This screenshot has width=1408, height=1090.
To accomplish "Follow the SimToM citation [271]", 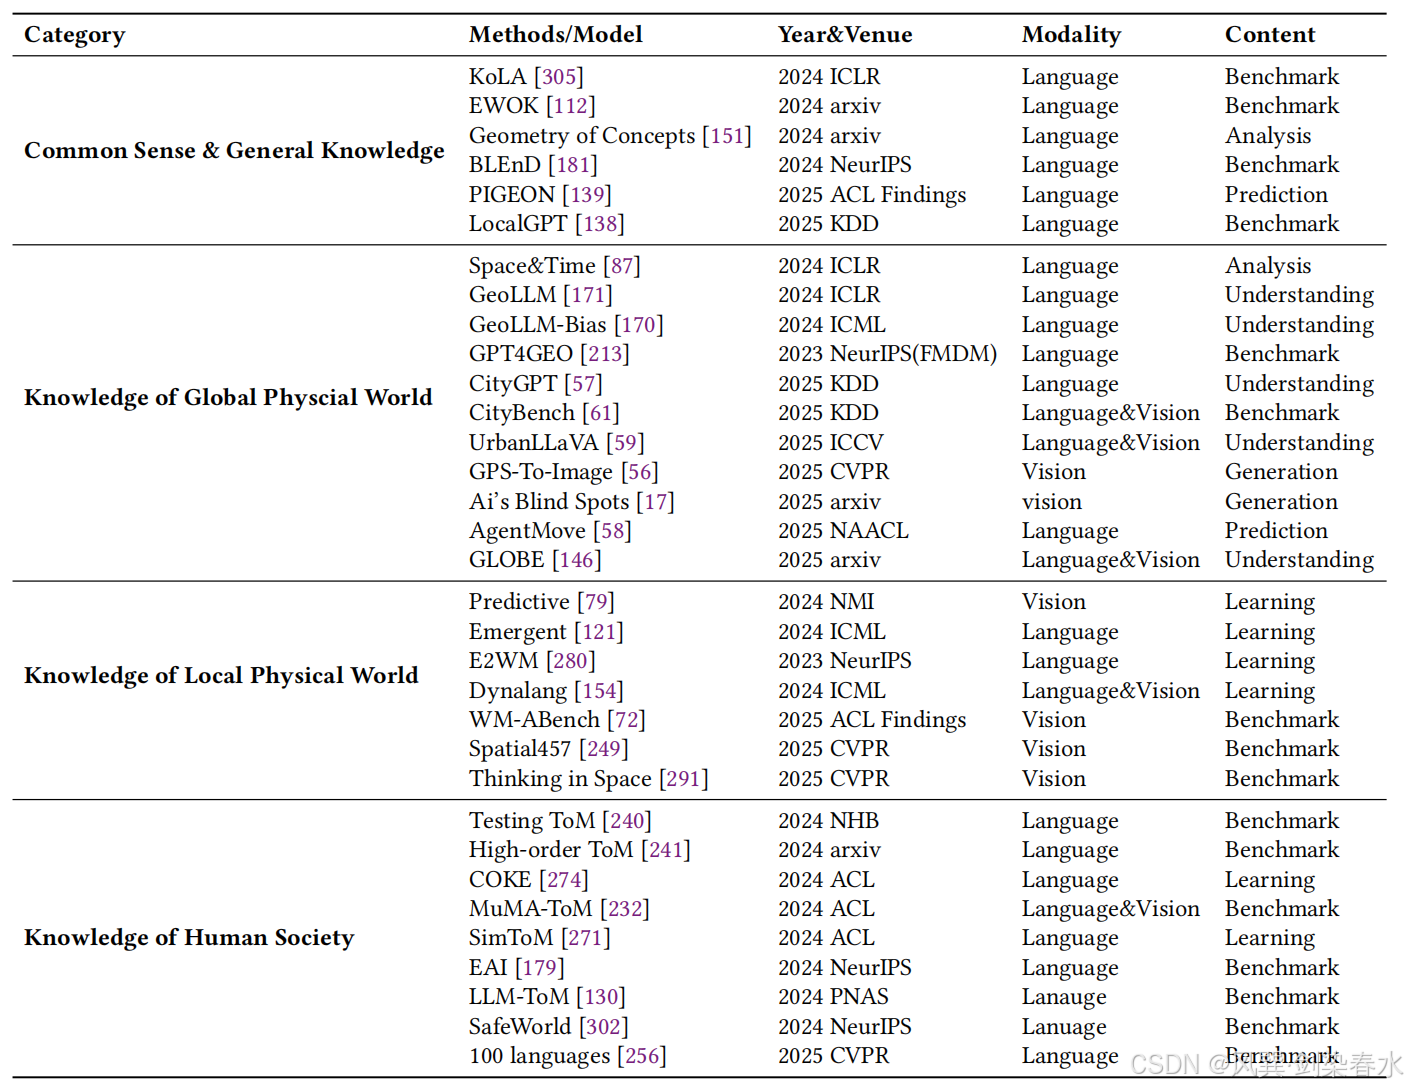I will pyautogui.click(x=586, y=938).
